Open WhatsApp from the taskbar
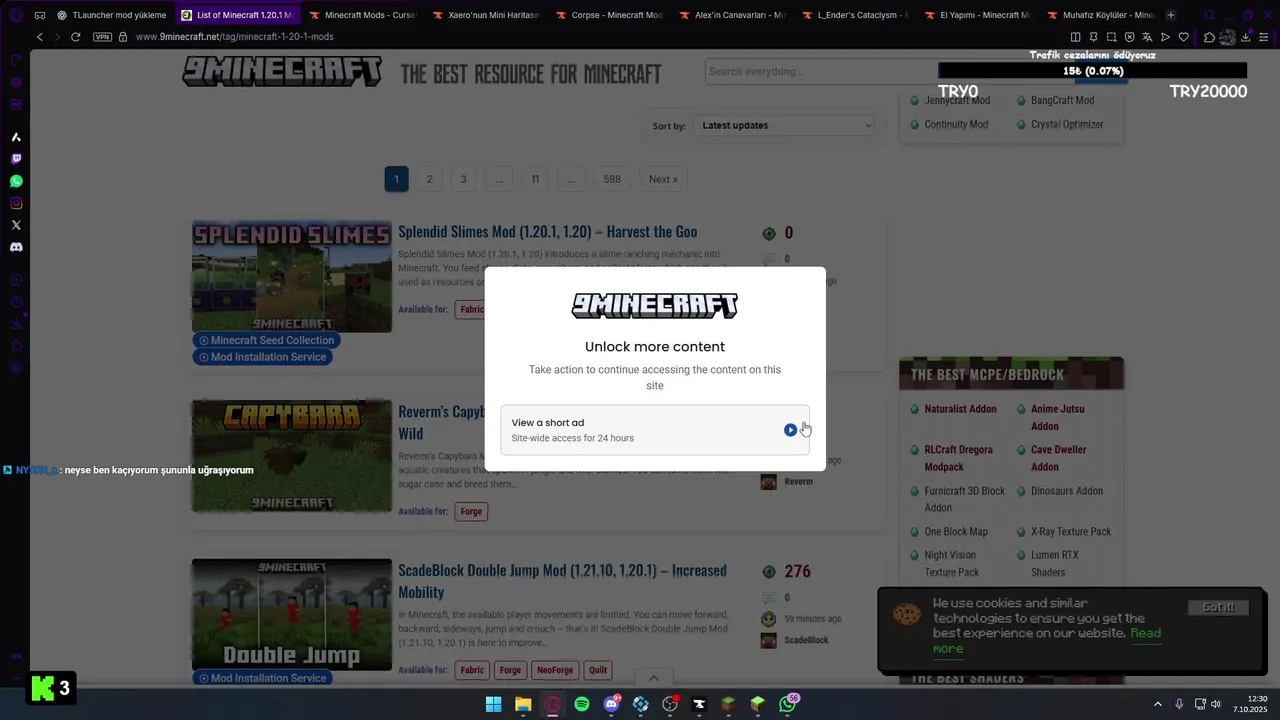 point(788,704)
